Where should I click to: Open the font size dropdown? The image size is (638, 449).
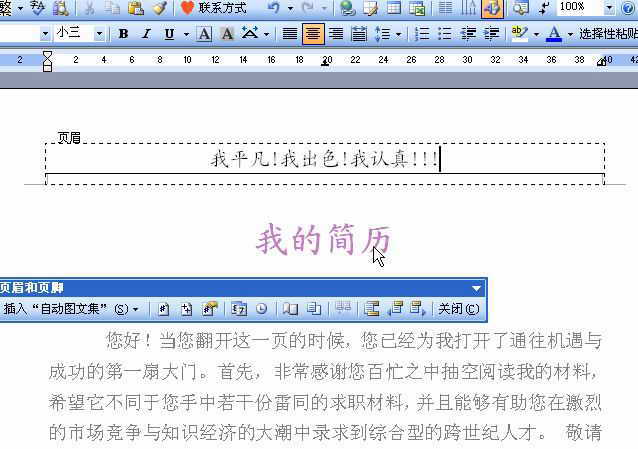click(x=99, y=34)
